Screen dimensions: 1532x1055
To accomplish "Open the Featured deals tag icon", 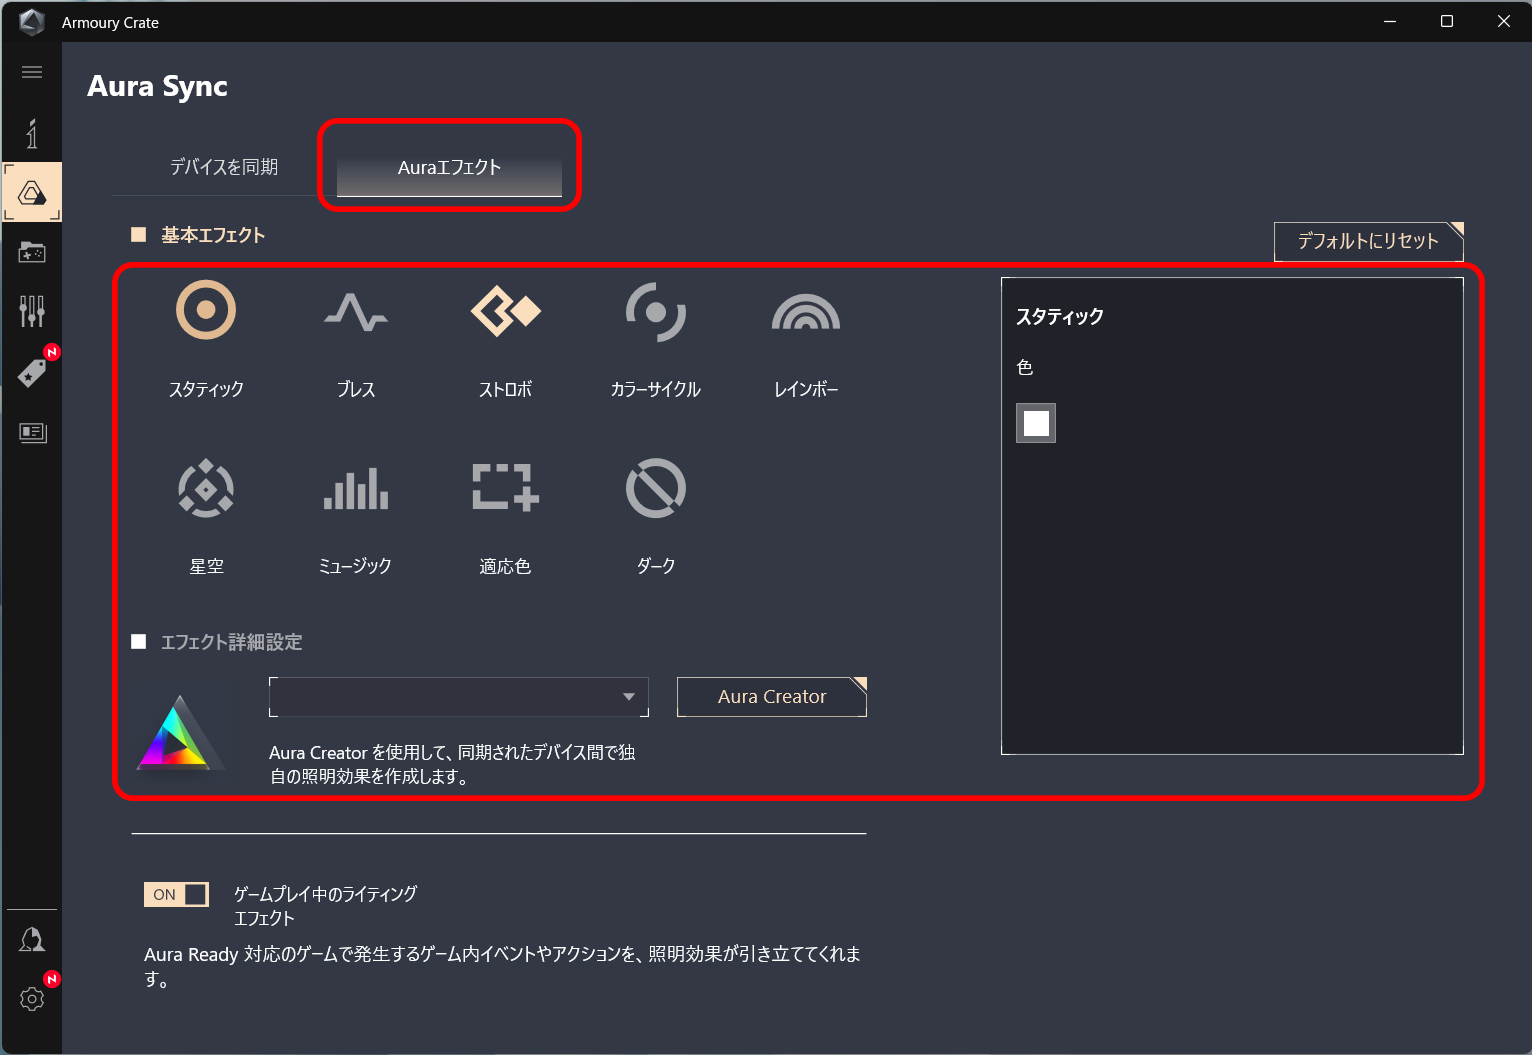I will 32,373.
